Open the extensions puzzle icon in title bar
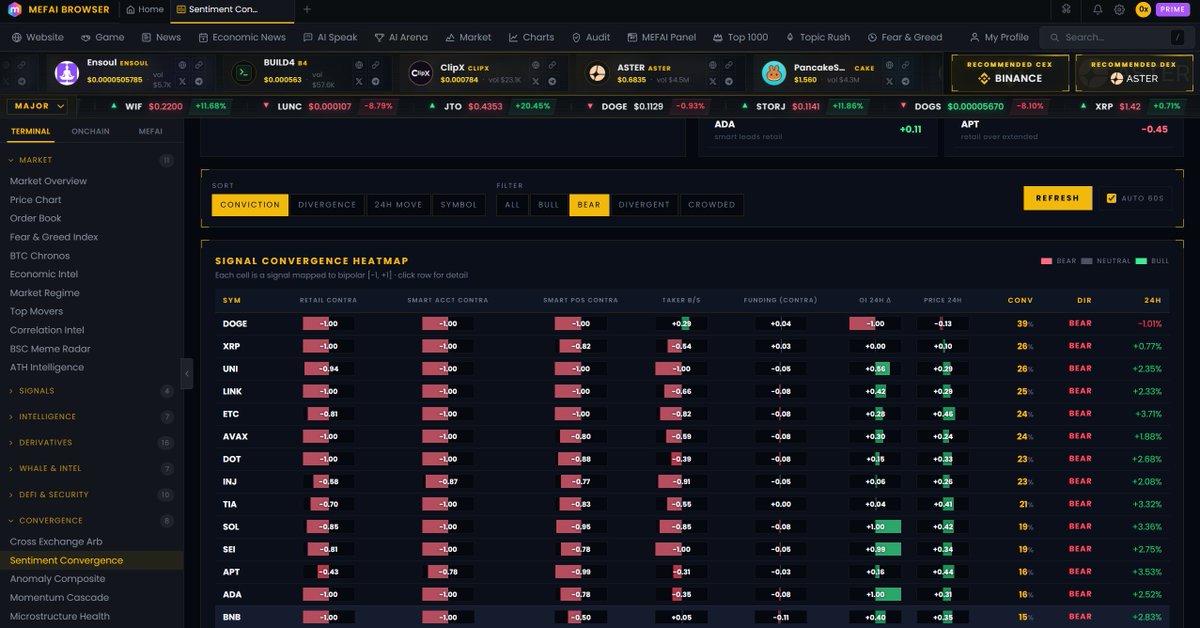 pyautogui.click(x=1067, y=9)
